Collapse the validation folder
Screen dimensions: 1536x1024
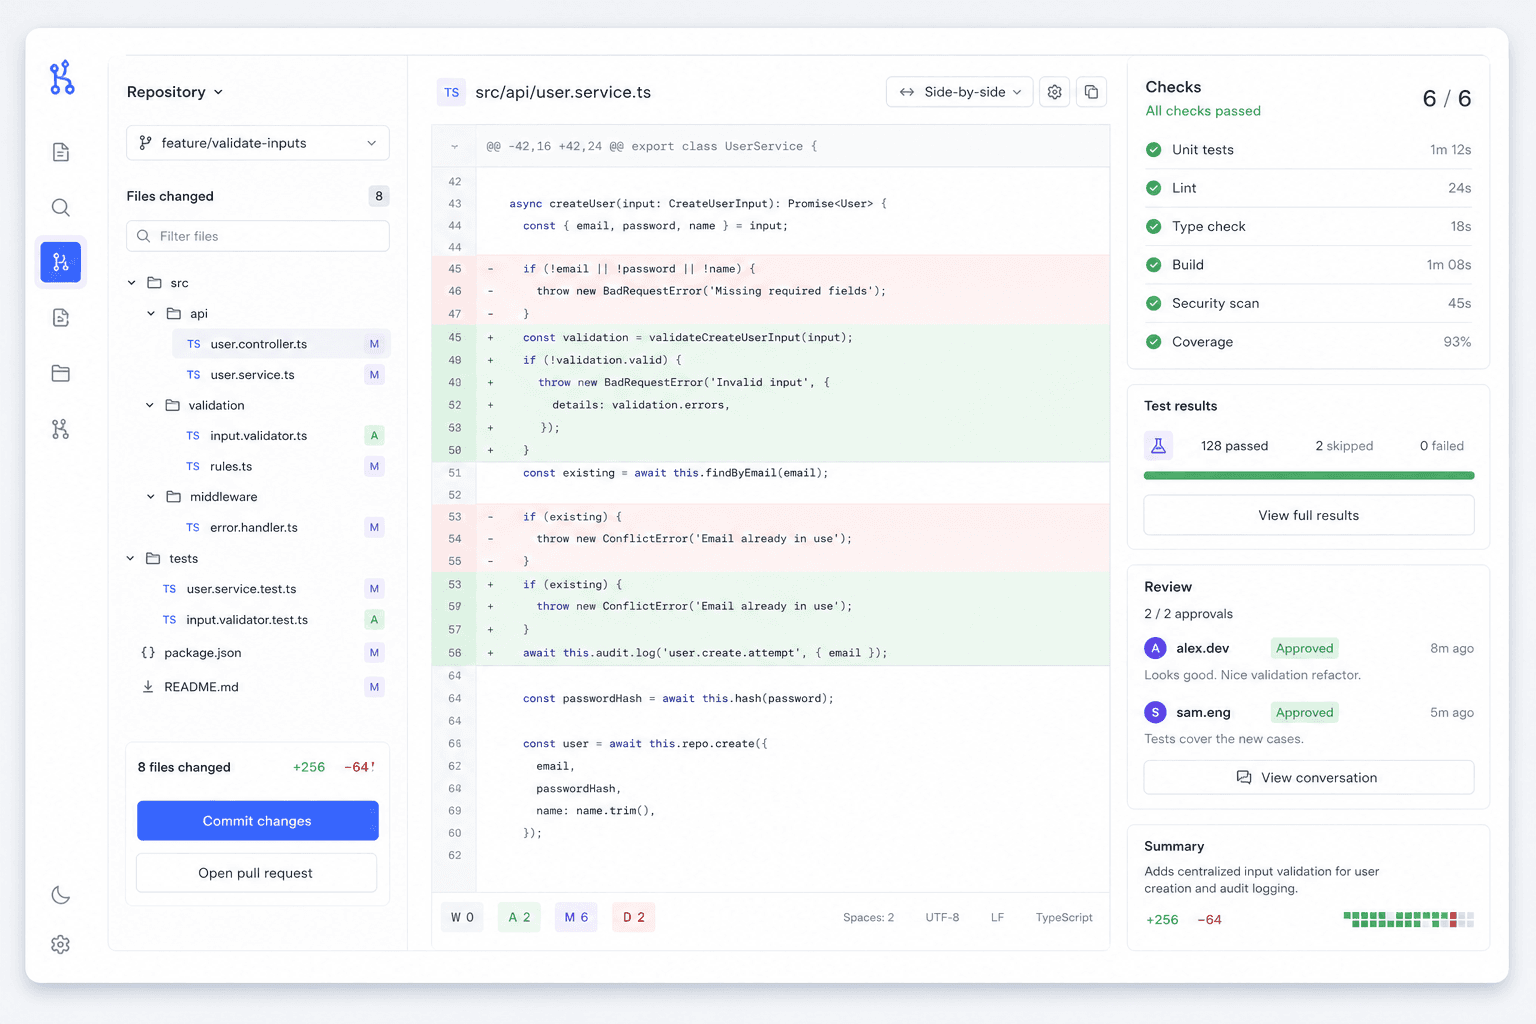(x=150, y=405)
